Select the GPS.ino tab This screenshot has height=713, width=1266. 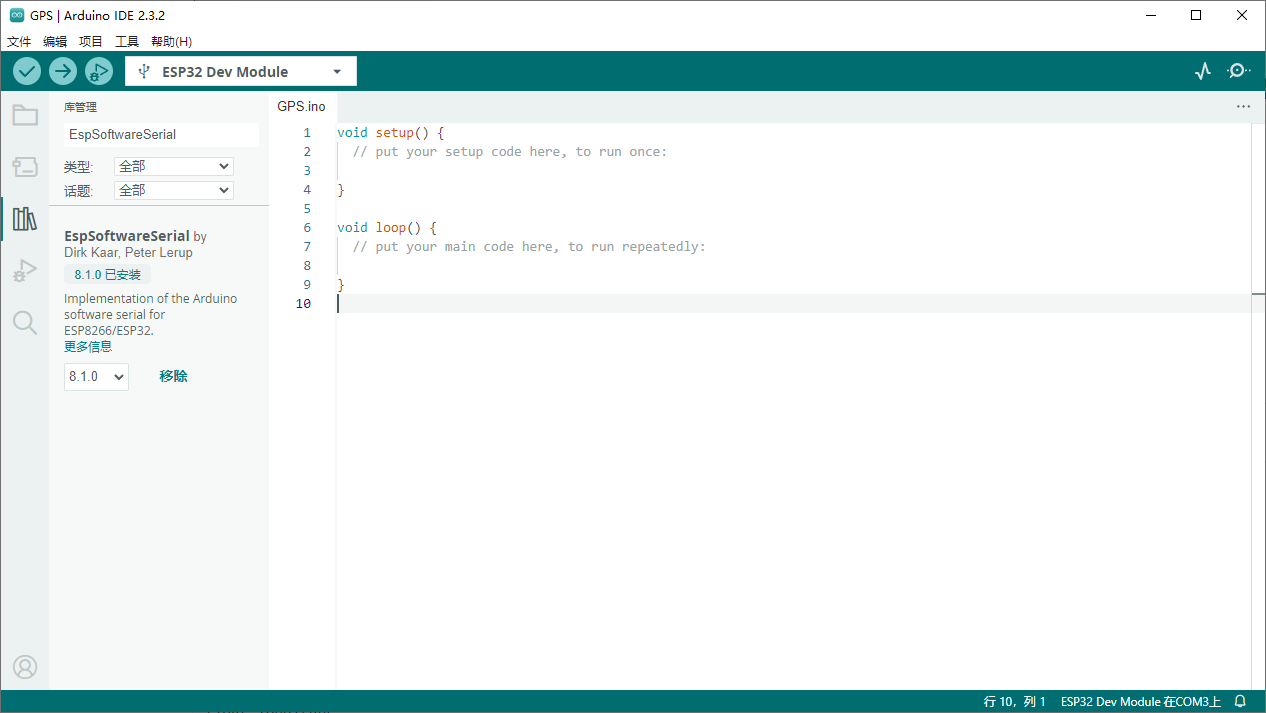coord(301,106)
